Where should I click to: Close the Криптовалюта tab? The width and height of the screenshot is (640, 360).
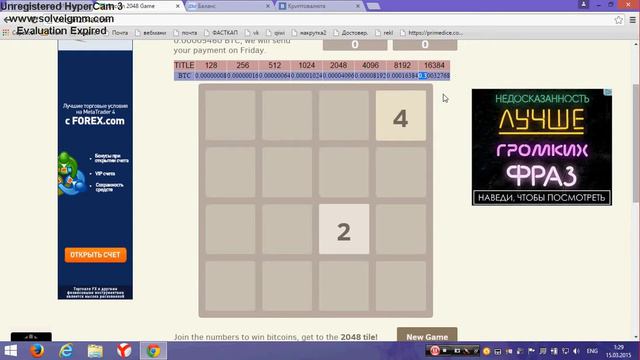pos(358,6)
